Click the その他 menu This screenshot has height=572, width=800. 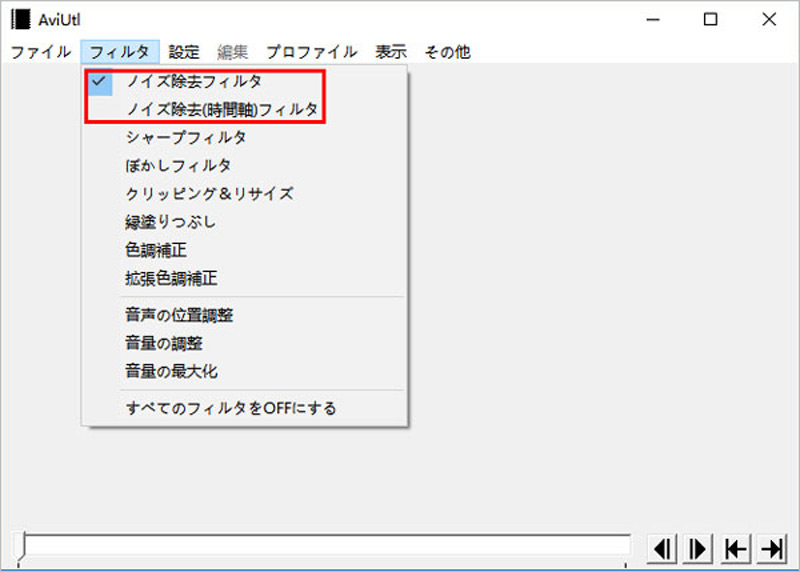pos(447,52)
